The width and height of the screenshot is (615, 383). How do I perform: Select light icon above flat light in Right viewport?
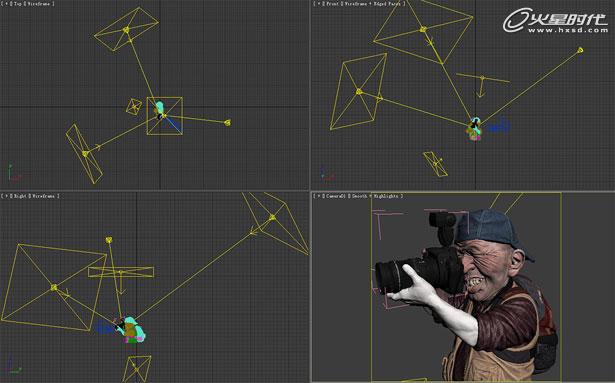click(109, 240)
